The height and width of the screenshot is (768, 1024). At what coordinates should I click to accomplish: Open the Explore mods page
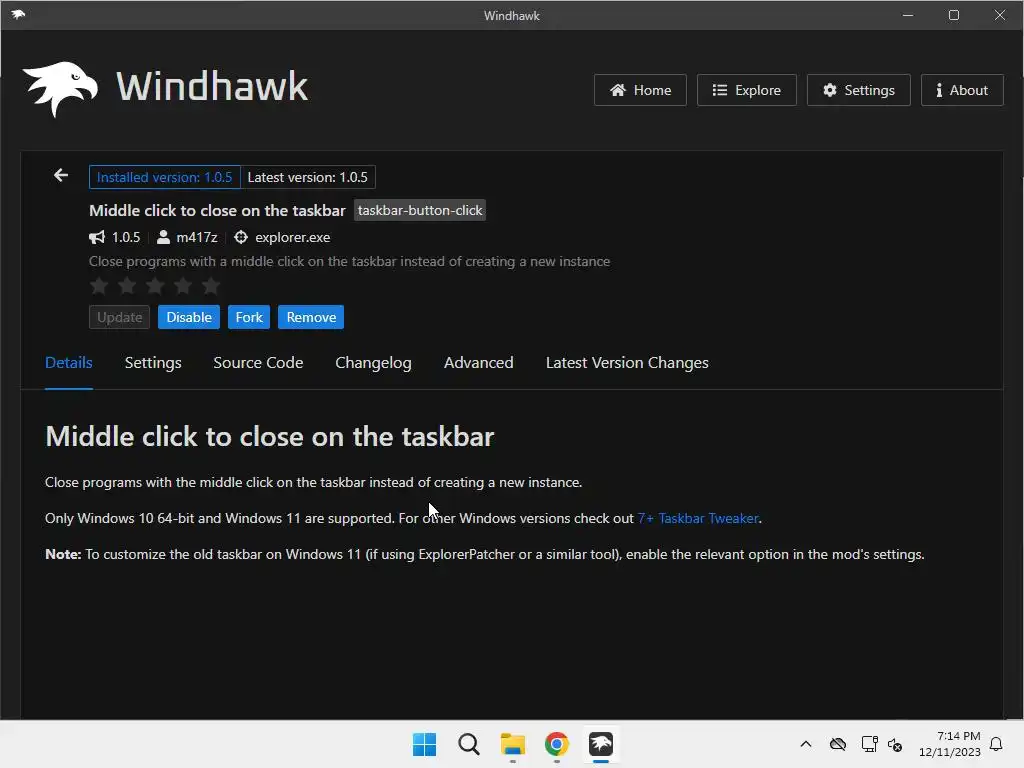tap(746, 90)
